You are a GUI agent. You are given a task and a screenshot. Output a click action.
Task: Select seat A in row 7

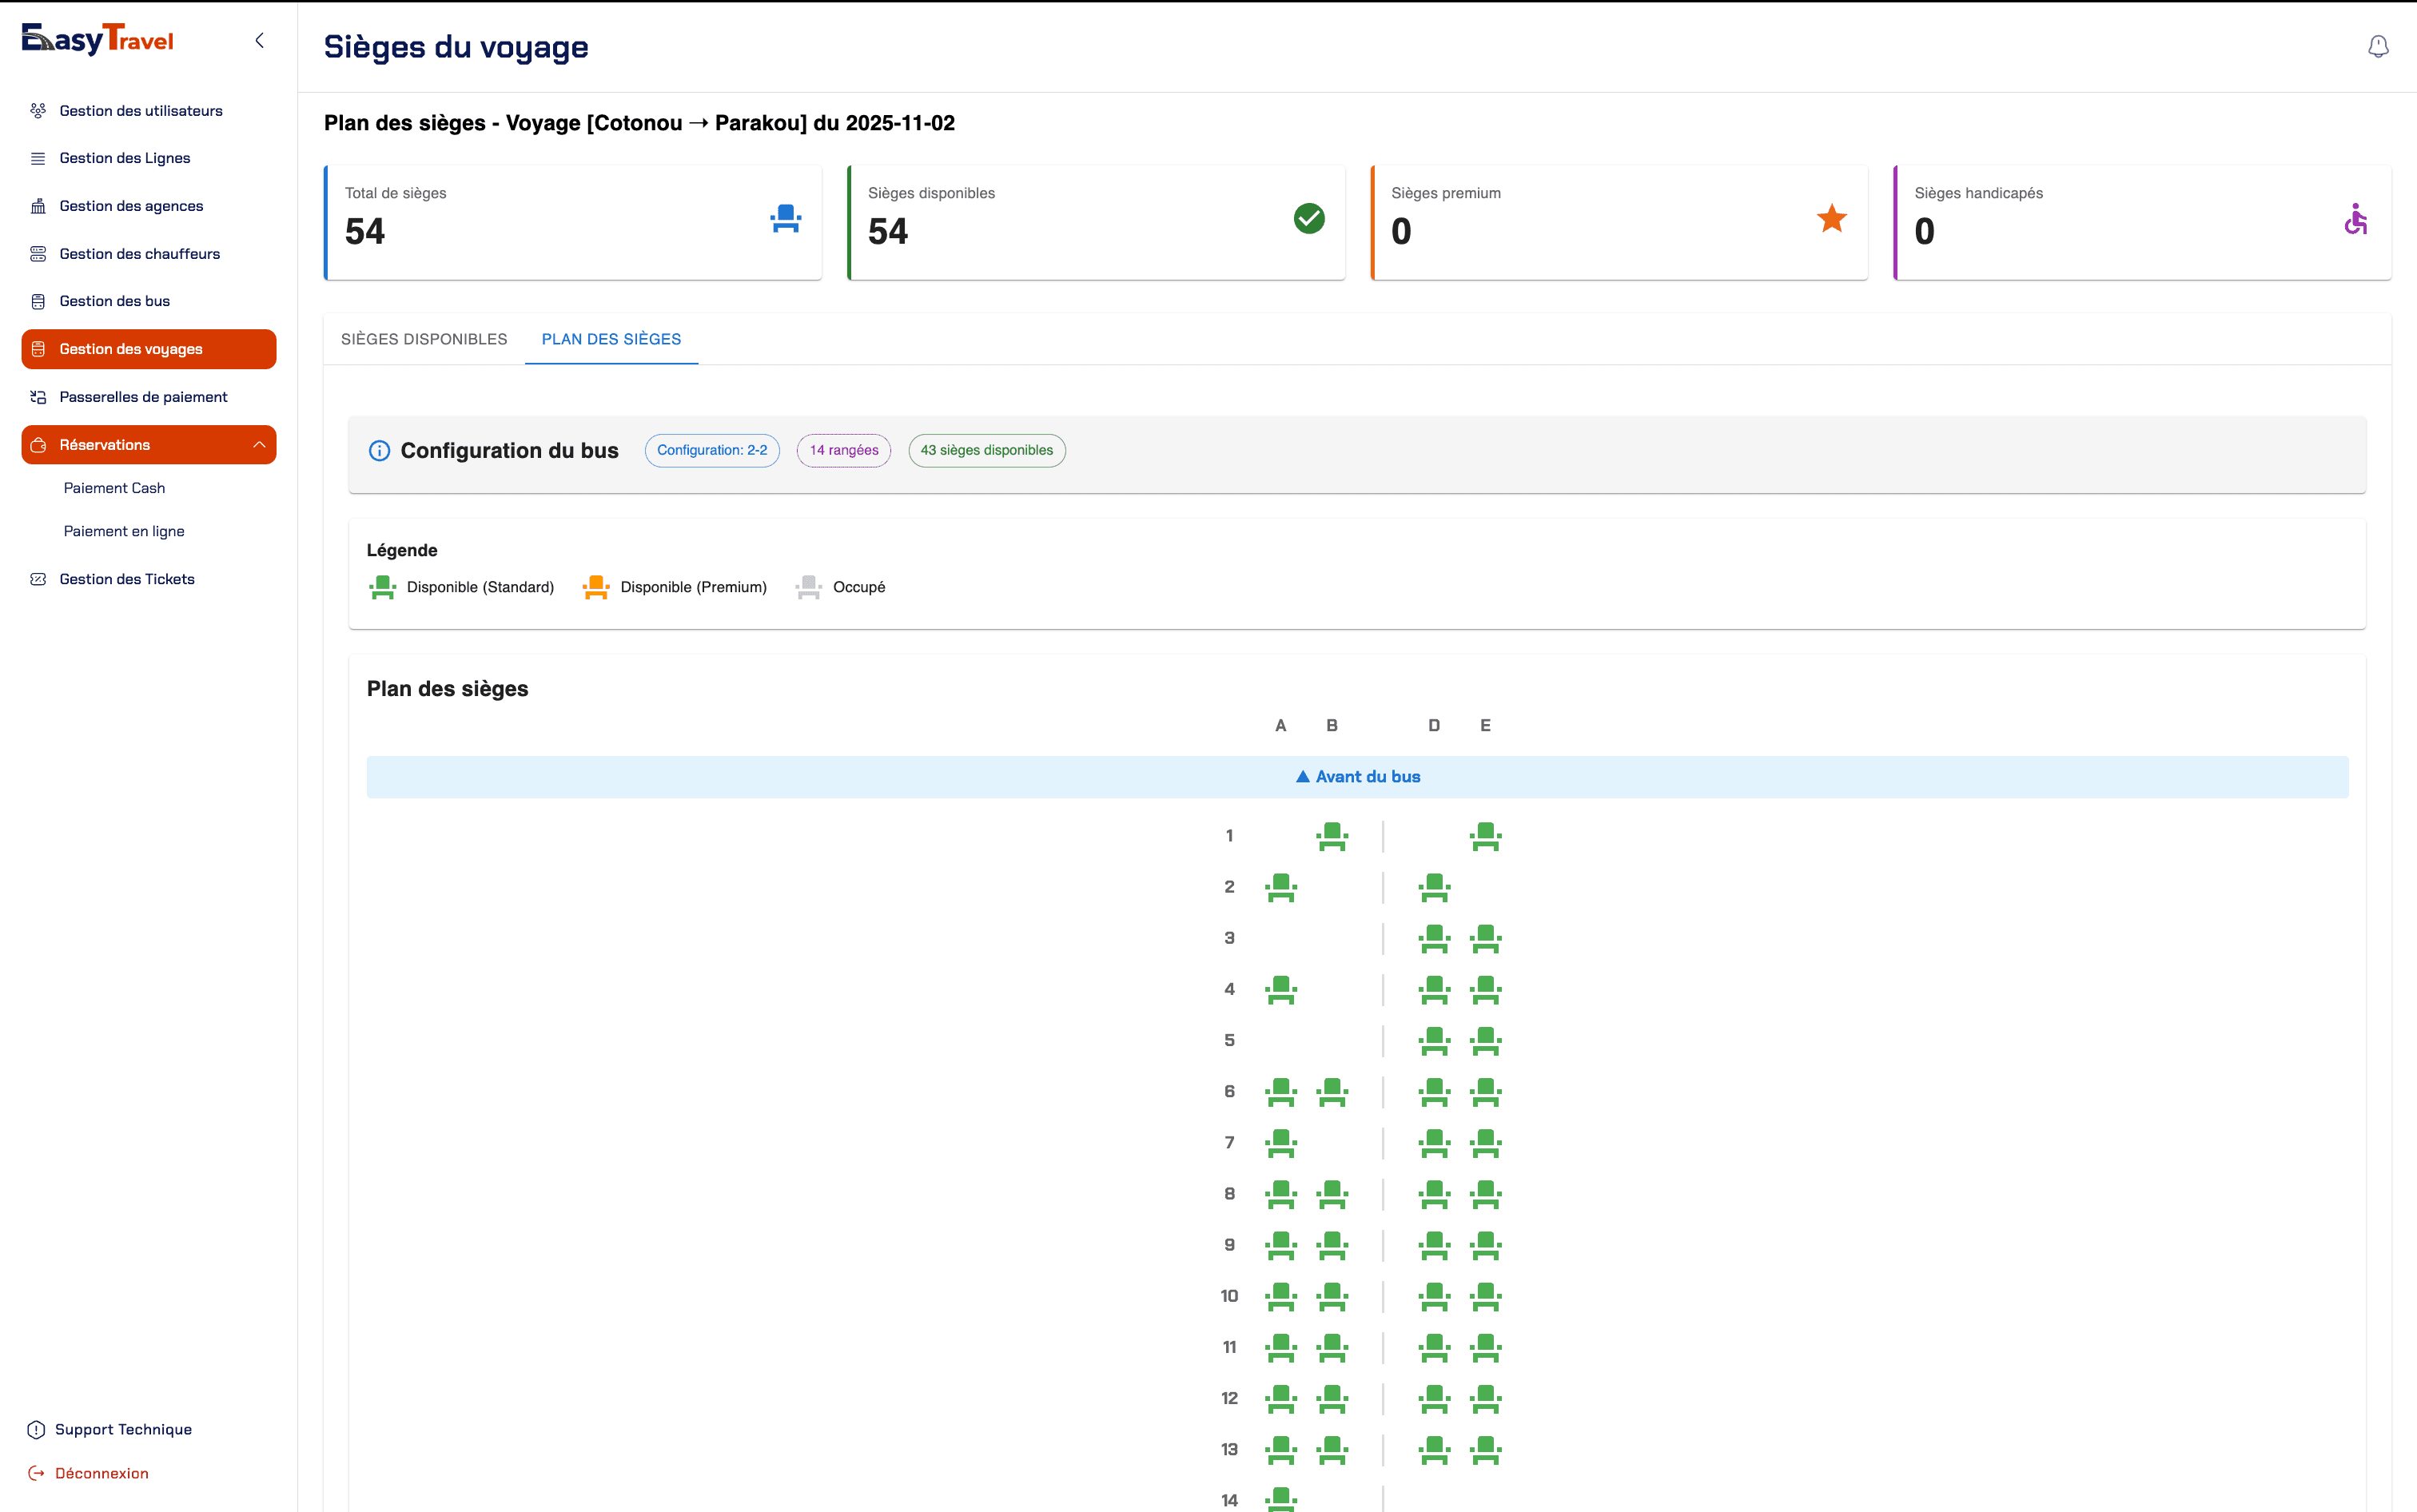tap(1281, 1143)
